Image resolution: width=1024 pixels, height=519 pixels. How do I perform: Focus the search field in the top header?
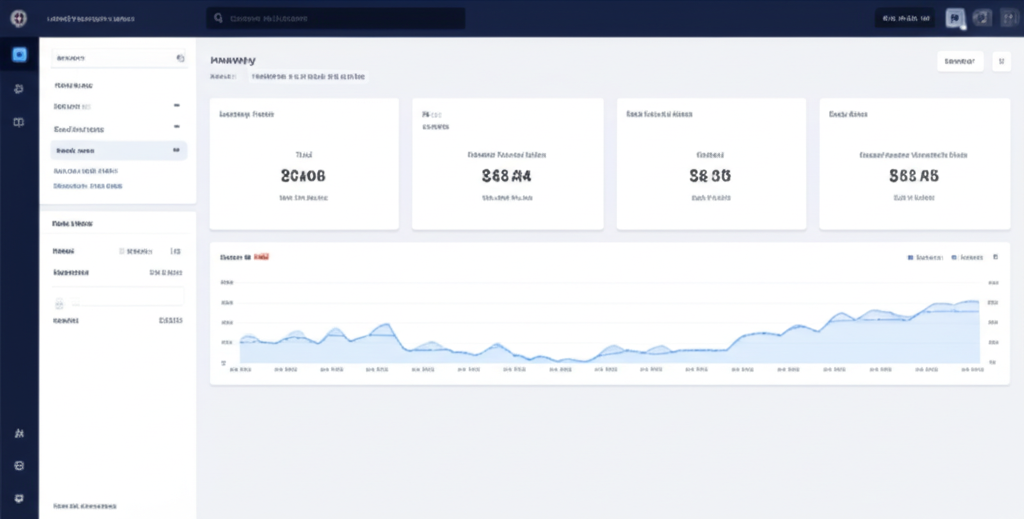click(335, 19)
